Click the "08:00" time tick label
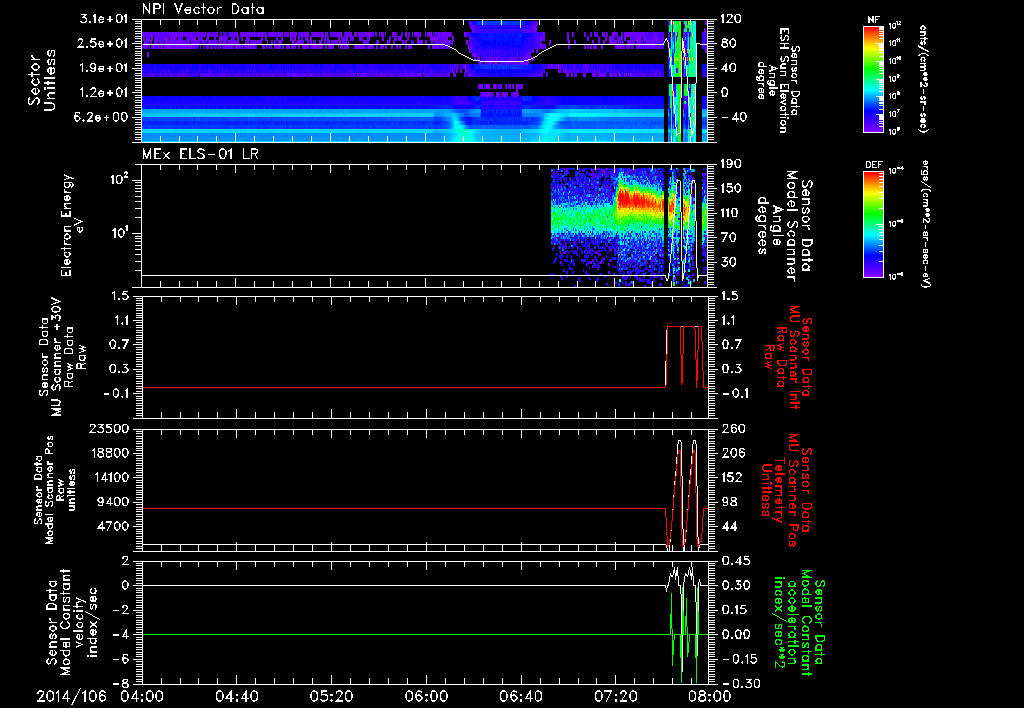 pyautogui.click(x=709, y=696)
